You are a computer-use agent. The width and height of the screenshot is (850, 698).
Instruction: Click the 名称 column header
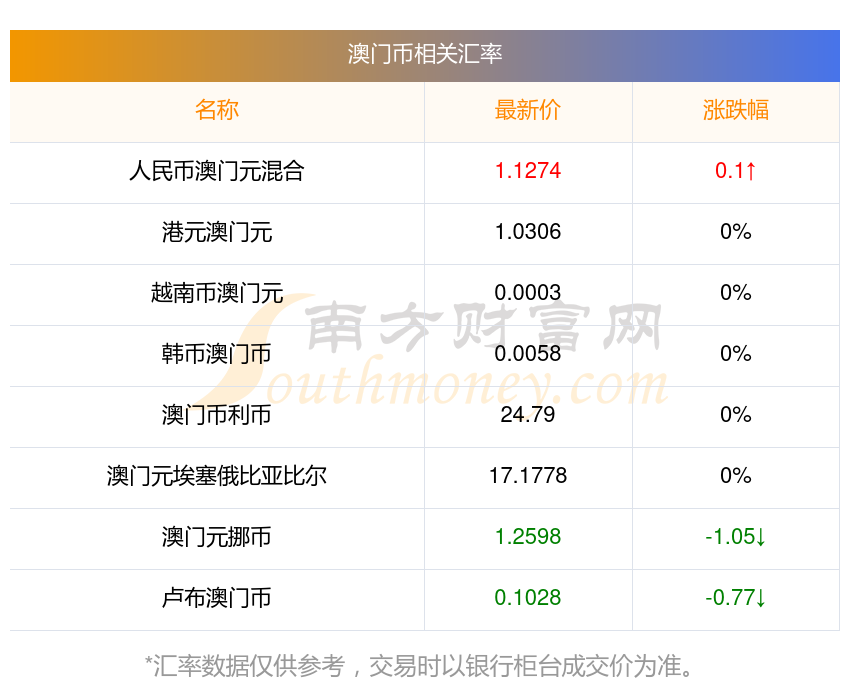pos(217,110)
